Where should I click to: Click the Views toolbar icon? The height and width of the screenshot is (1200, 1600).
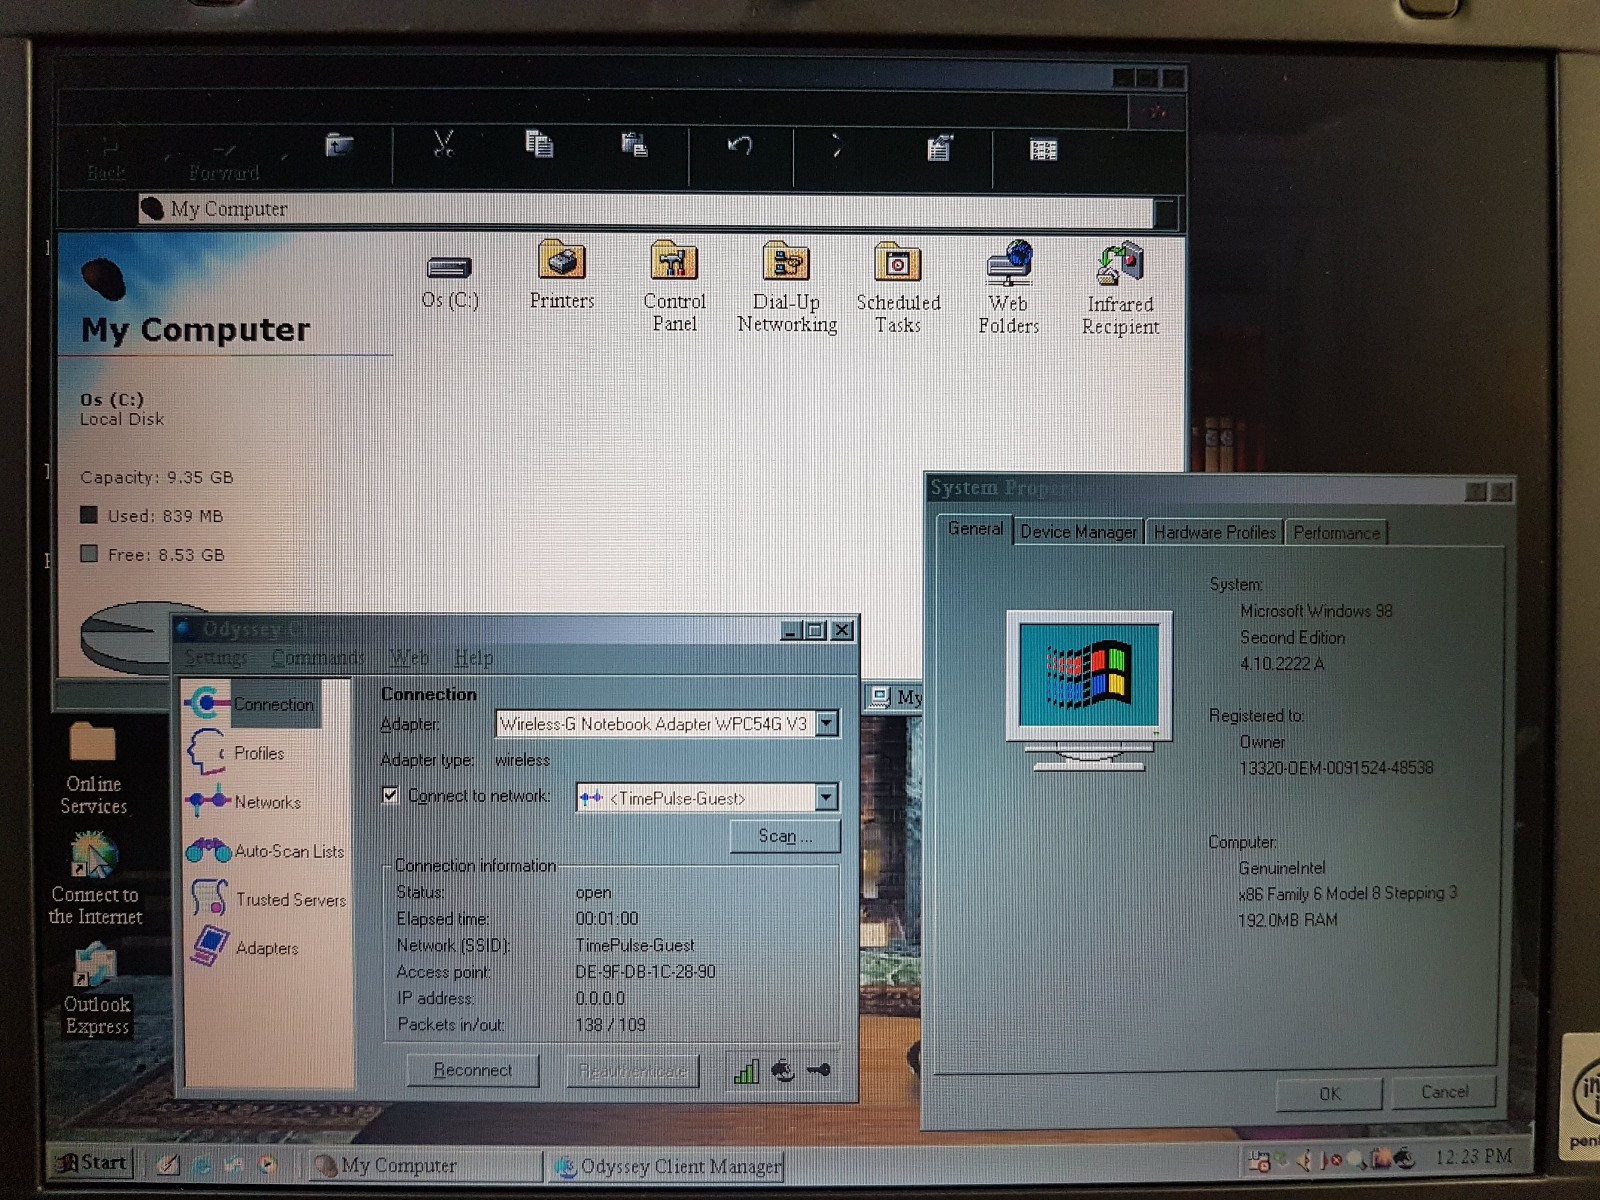coord(1043,150)
